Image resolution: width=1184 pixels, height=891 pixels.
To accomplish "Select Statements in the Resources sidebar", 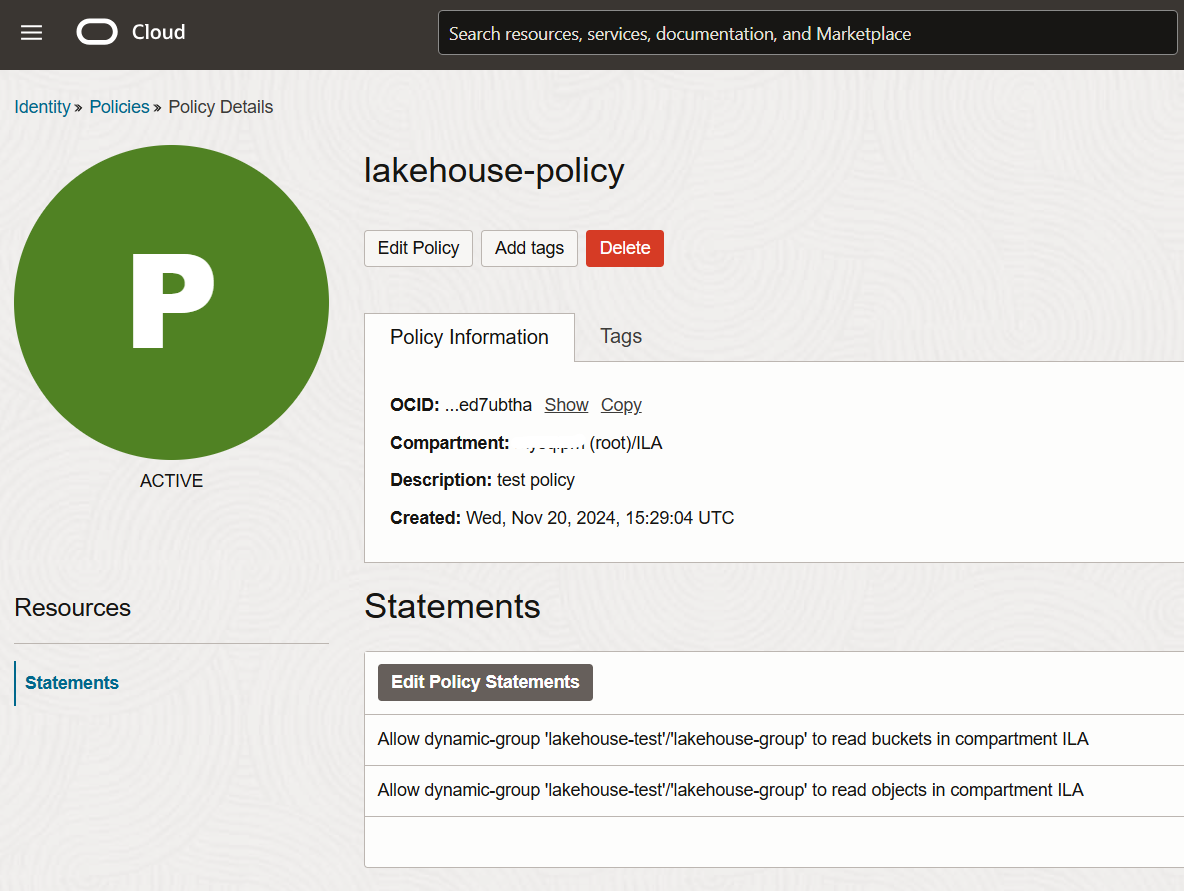I will (x=72, y=683).
